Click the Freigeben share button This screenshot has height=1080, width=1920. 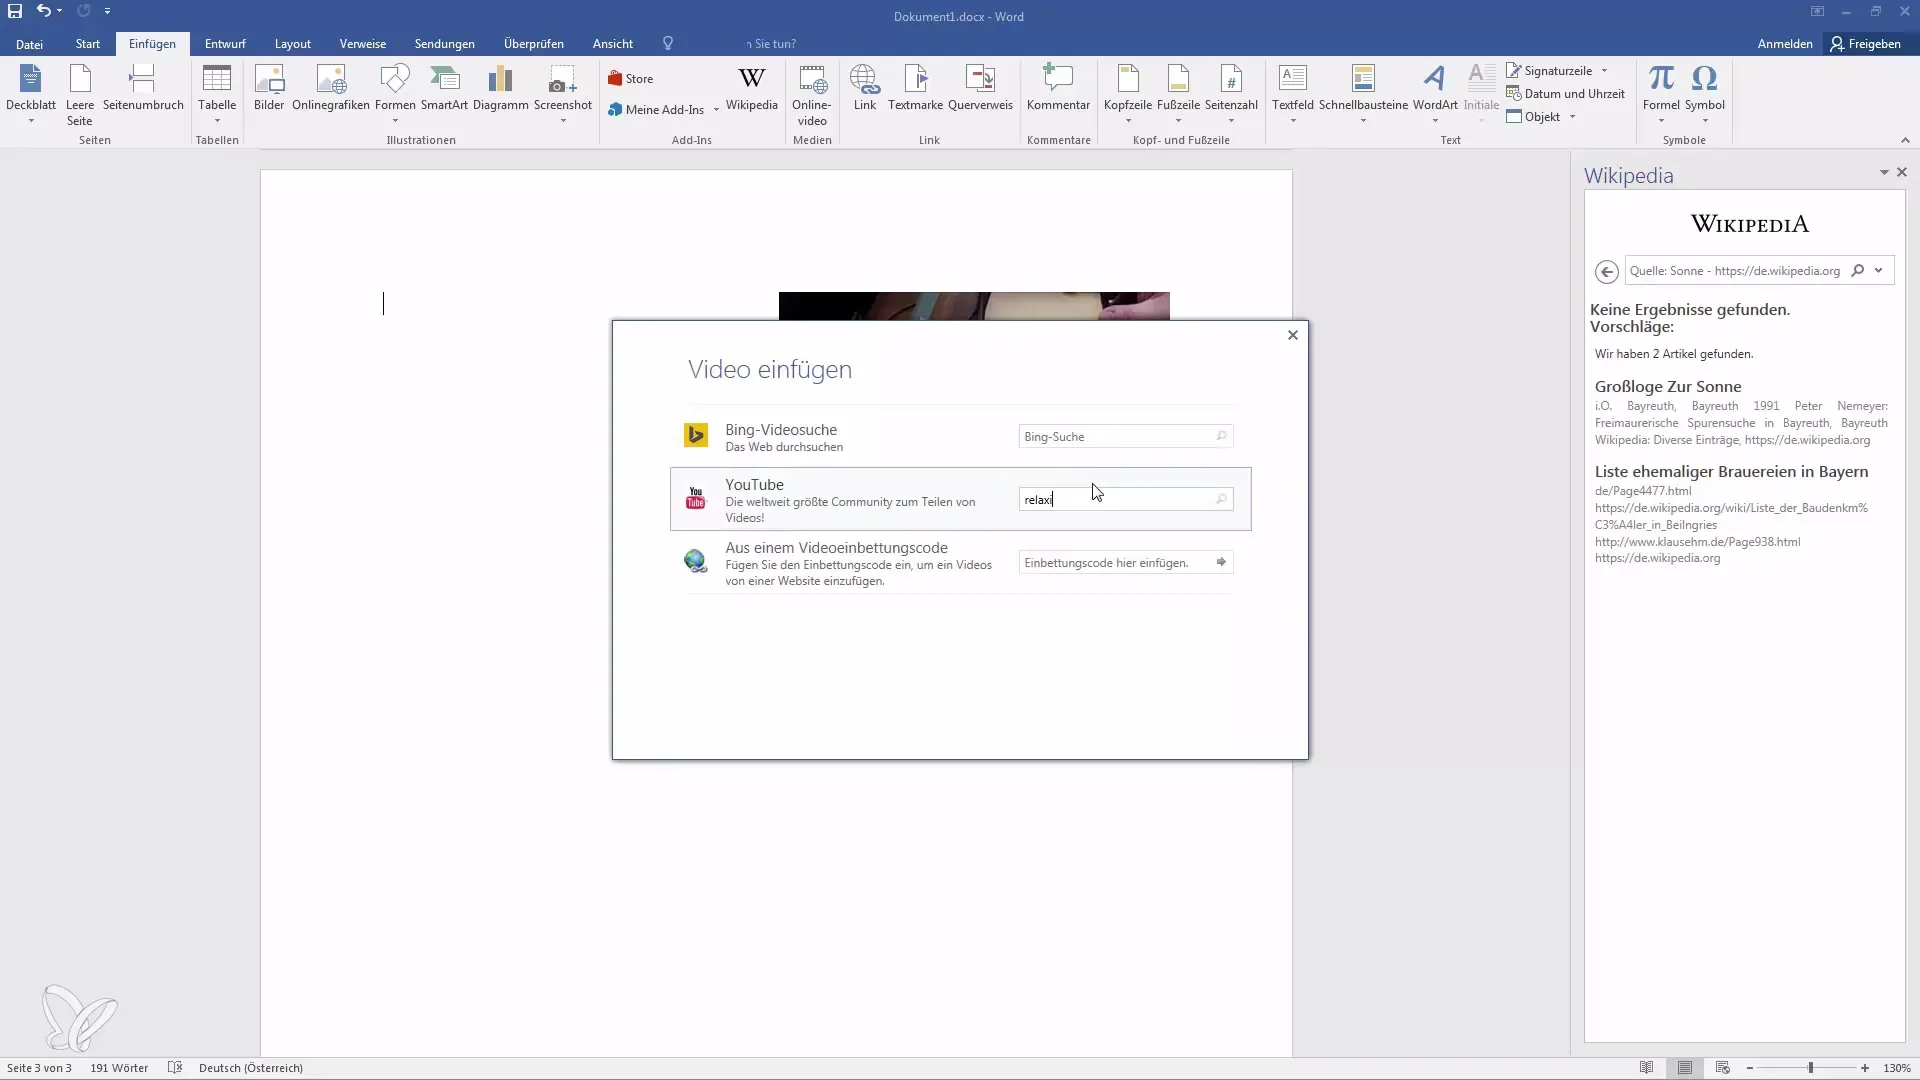[x=1866, y=44]
